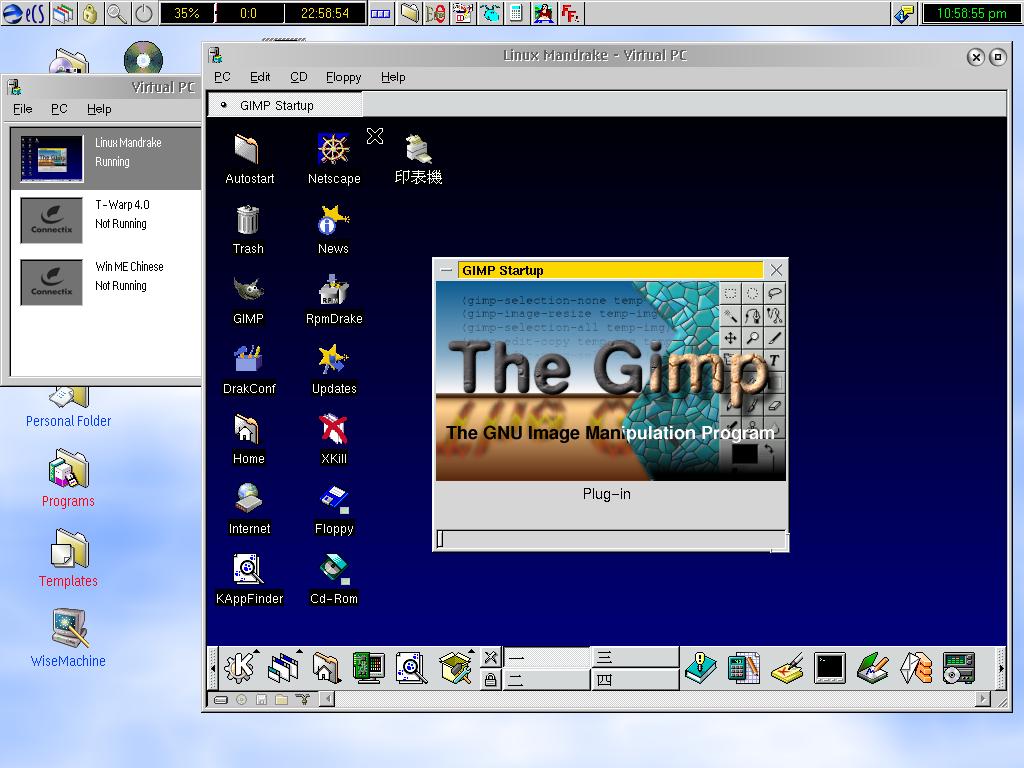
Task: Select the Netscape desktop icon
Action: pos(334,159)
